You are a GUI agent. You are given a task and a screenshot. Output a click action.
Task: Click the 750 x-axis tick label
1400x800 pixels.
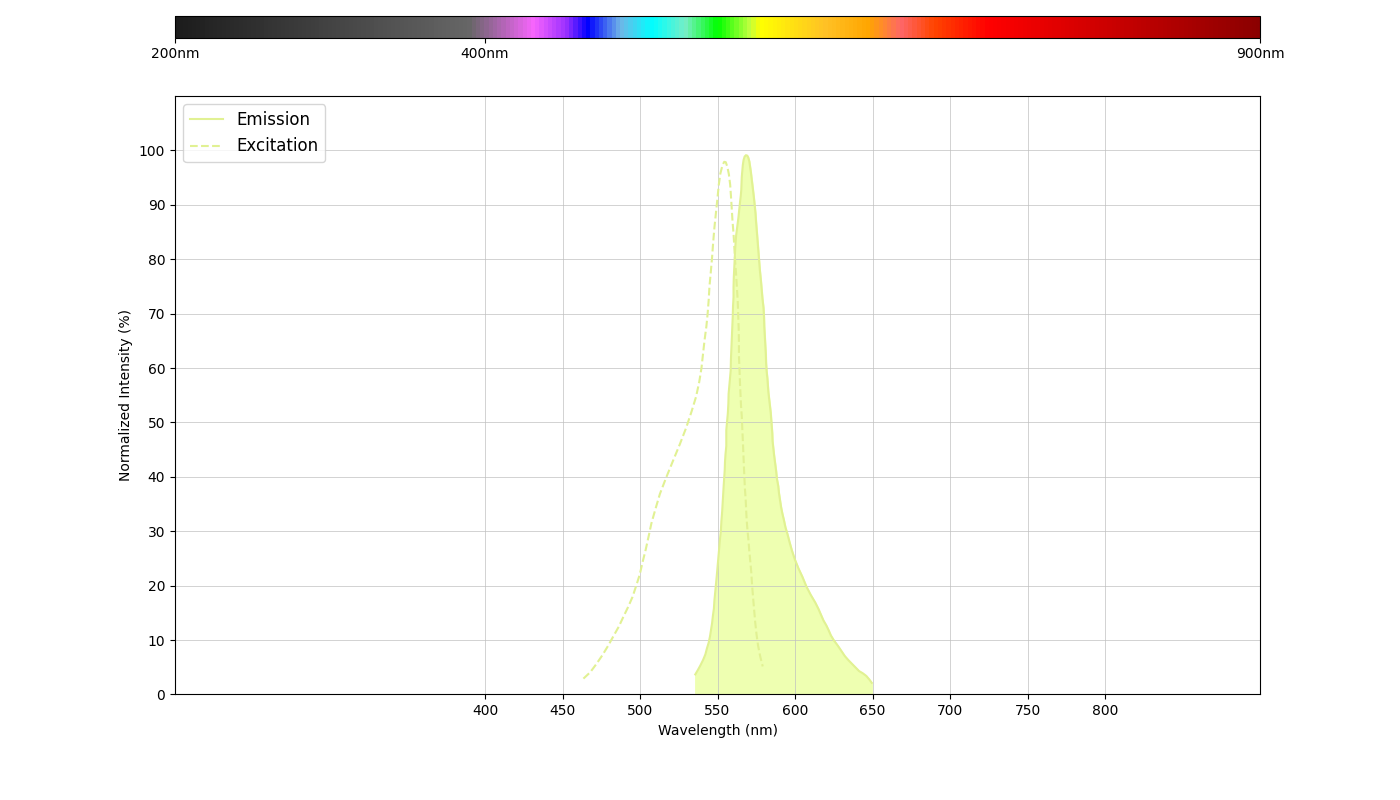point(1027,710)
